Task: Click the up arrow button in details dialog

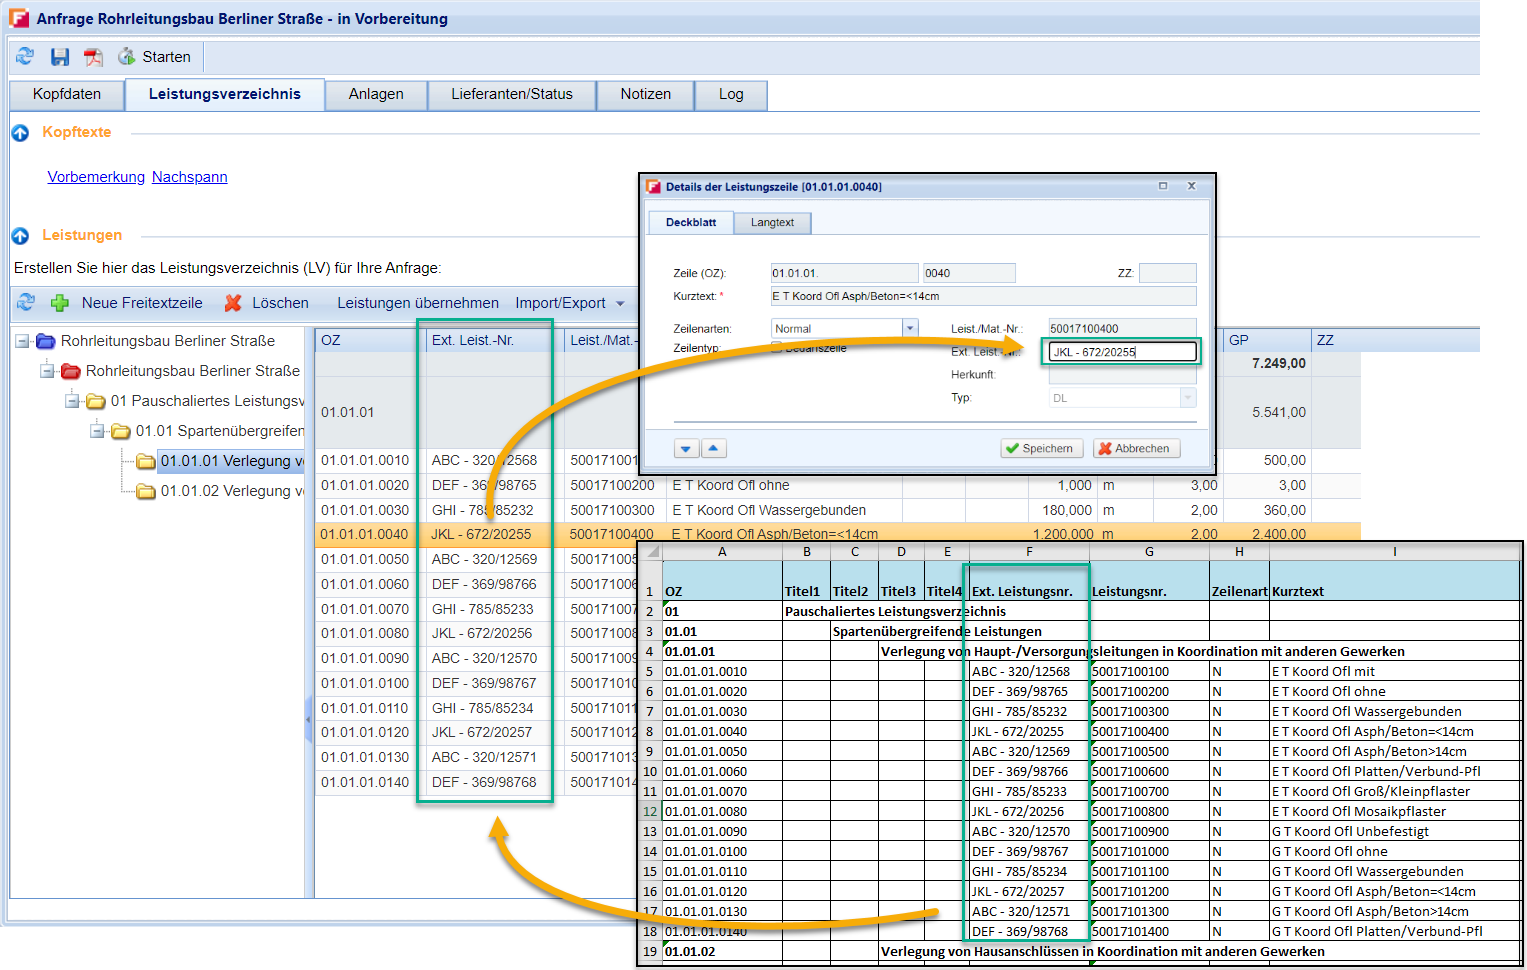Action: (713, 449)
